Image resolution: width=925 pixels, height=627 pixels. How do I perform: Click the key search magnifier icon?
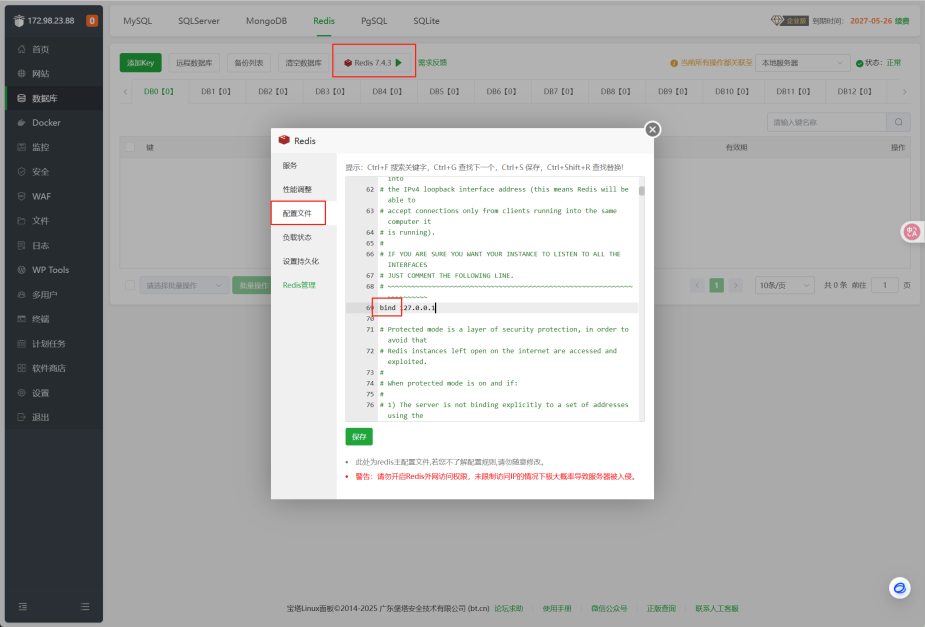point(898,122)
